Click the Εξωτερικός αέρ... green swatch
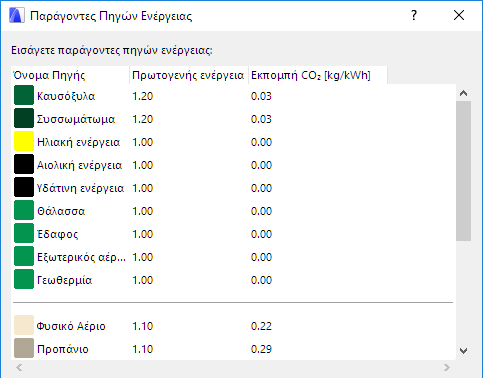The width and height of the screenshot is (483, 378). point(24,256)
